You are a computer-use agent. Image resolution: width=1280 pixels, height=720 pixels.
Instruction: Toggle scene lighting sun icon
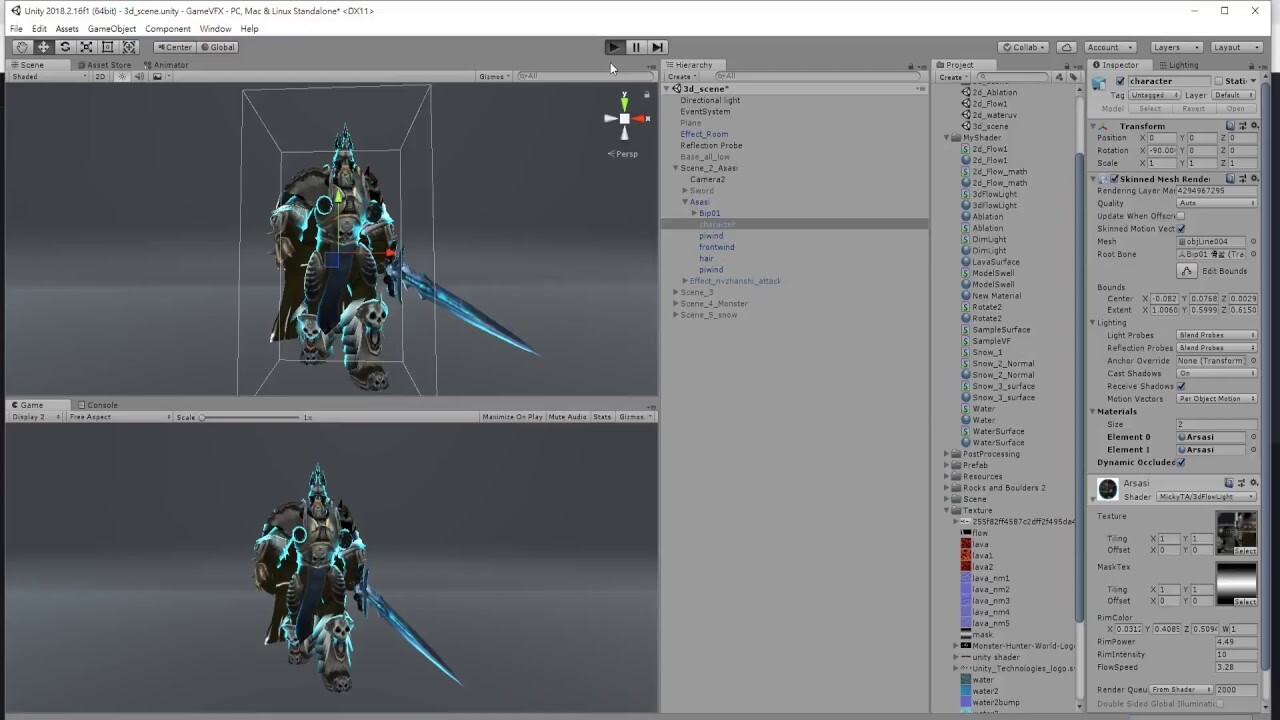pos(123,76)
